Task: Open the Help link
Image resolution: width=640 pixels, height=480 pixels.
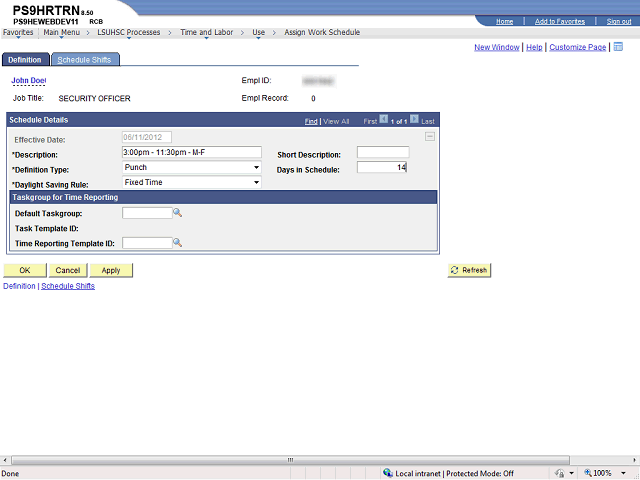Action: pyautogui.click(x=534, y=47)
